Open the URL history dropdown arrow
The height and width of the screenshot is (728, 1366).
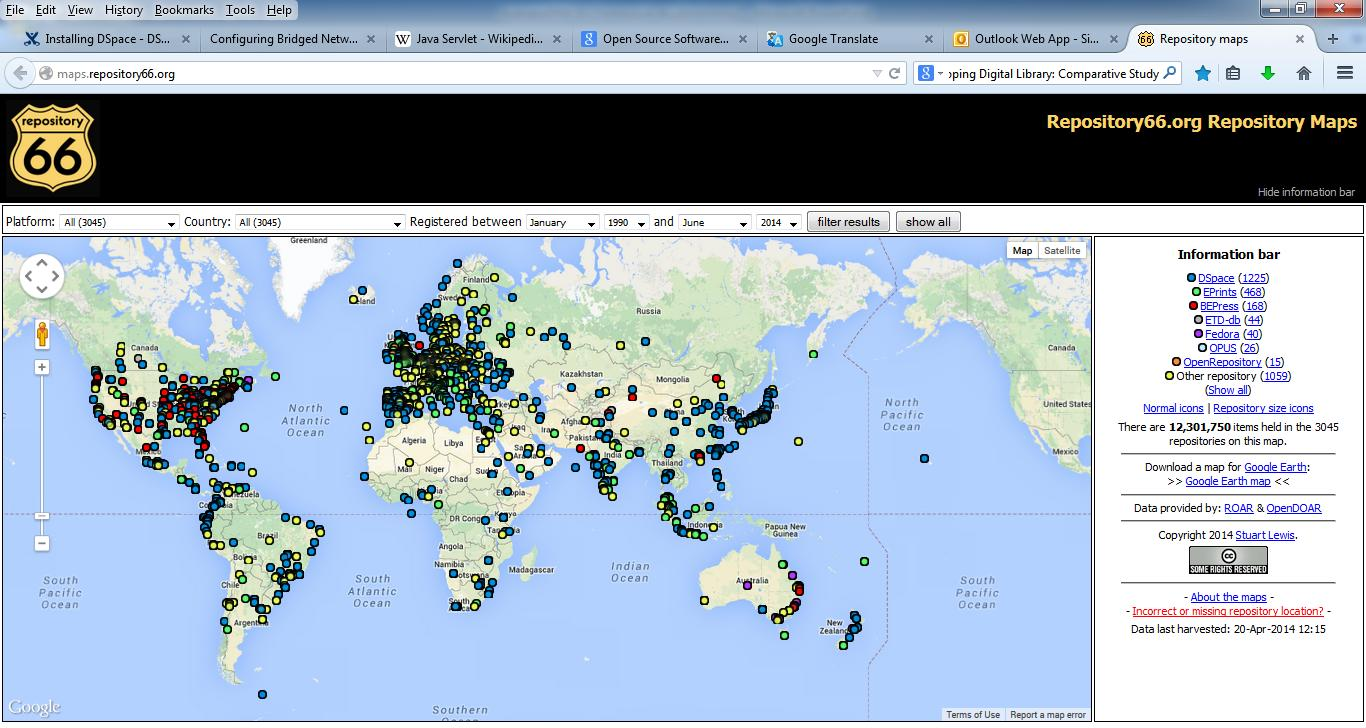click(x=877, y=73)
